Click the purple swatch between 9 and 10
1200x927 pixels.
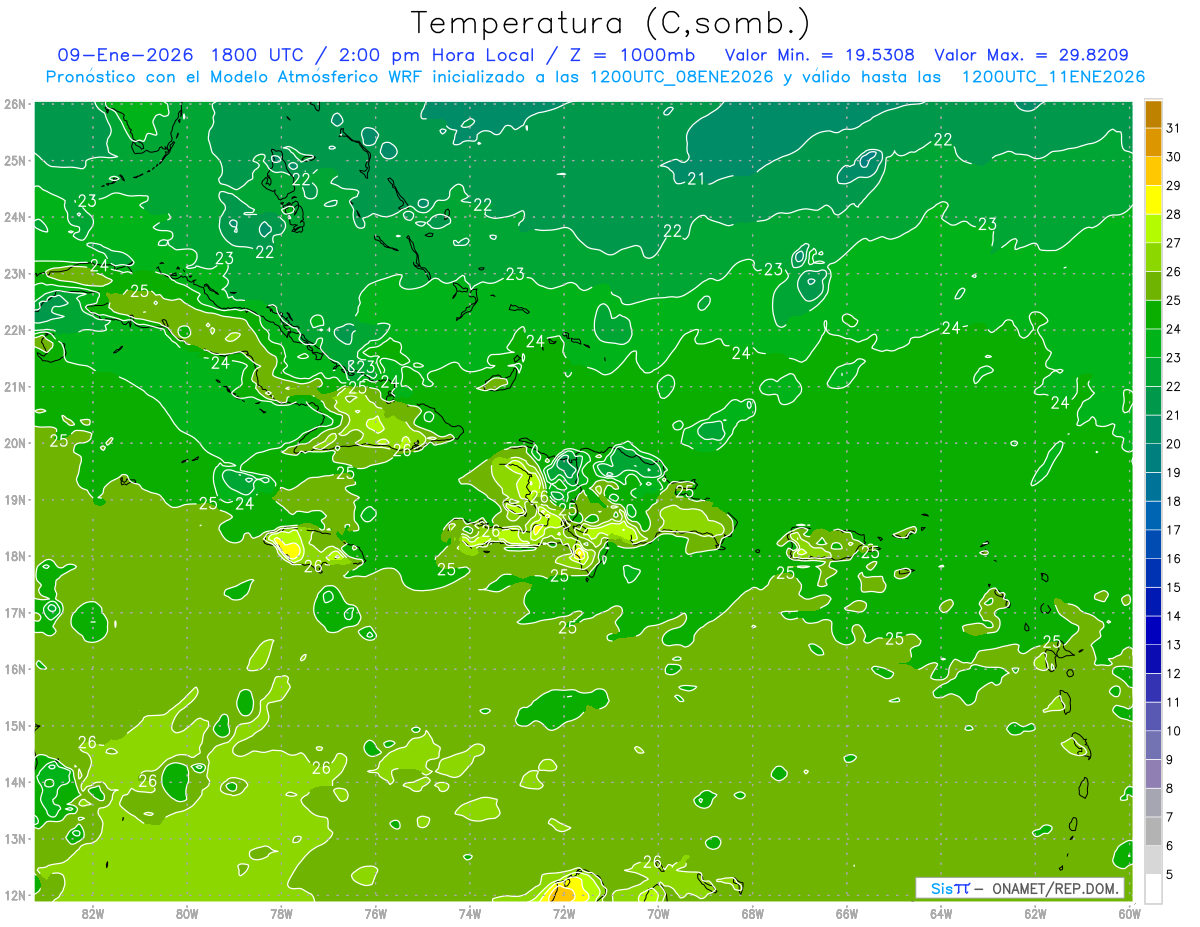pos(1153,745)
